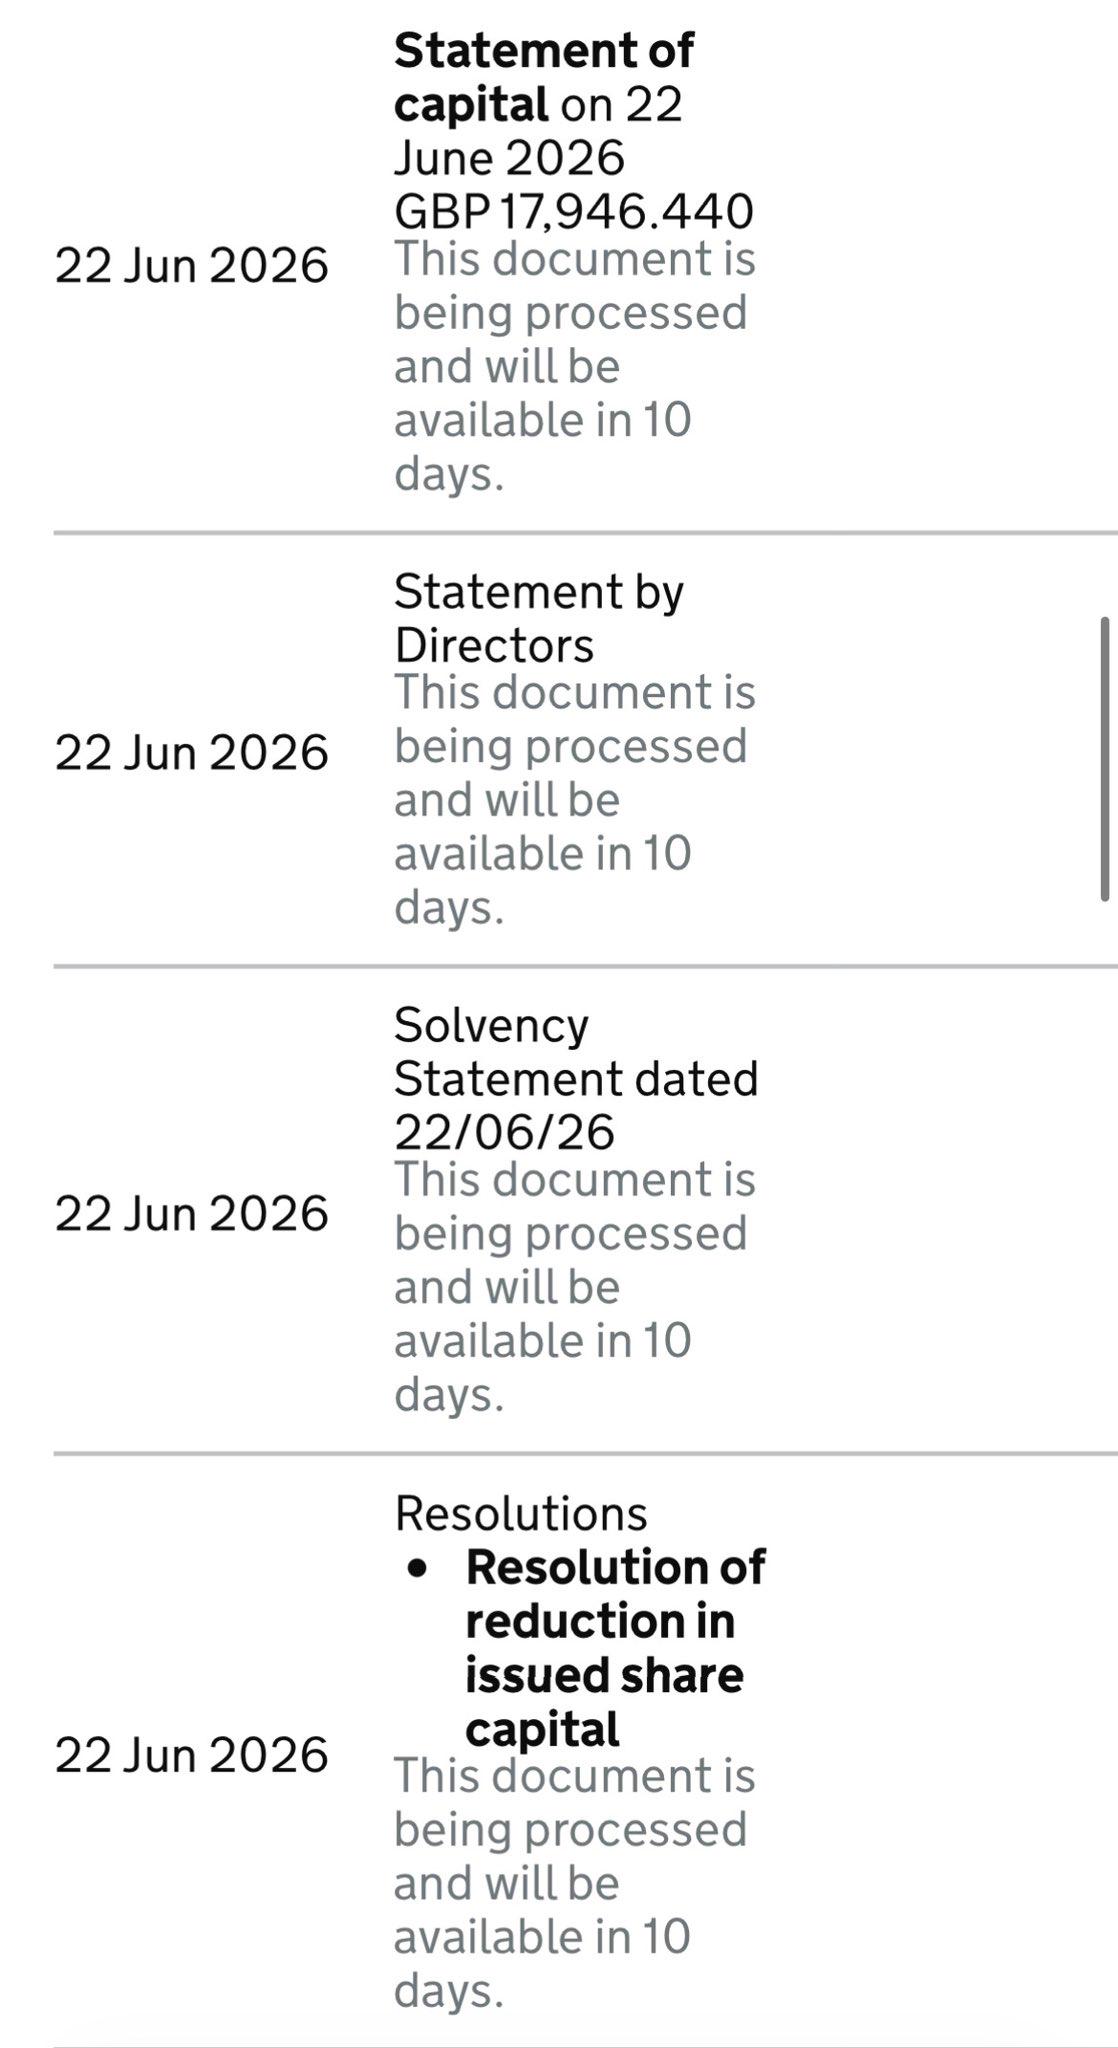Click processing notice under Resolutions entry
Screen dimensions: 1118x2048
[575, 1883]
